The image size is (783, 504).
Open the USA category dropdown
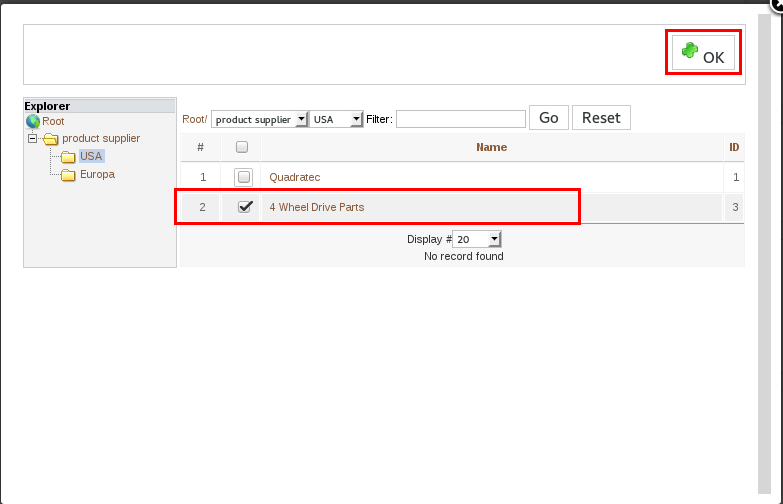pos(336,119)
